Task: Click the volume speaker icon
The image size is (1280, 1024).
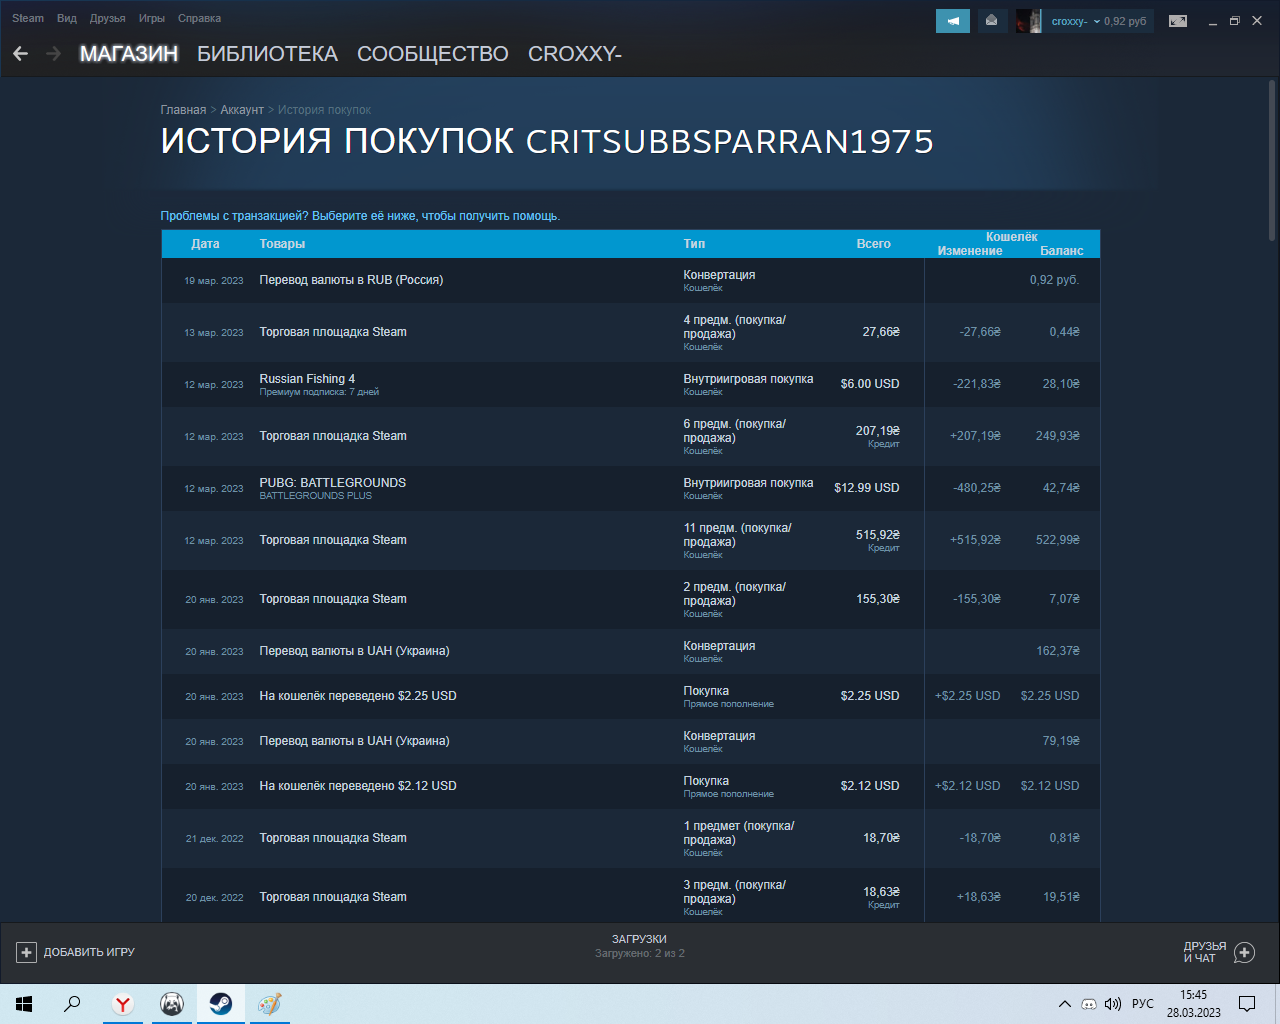Action: pyautogui.click(x=1113, y=1004)
